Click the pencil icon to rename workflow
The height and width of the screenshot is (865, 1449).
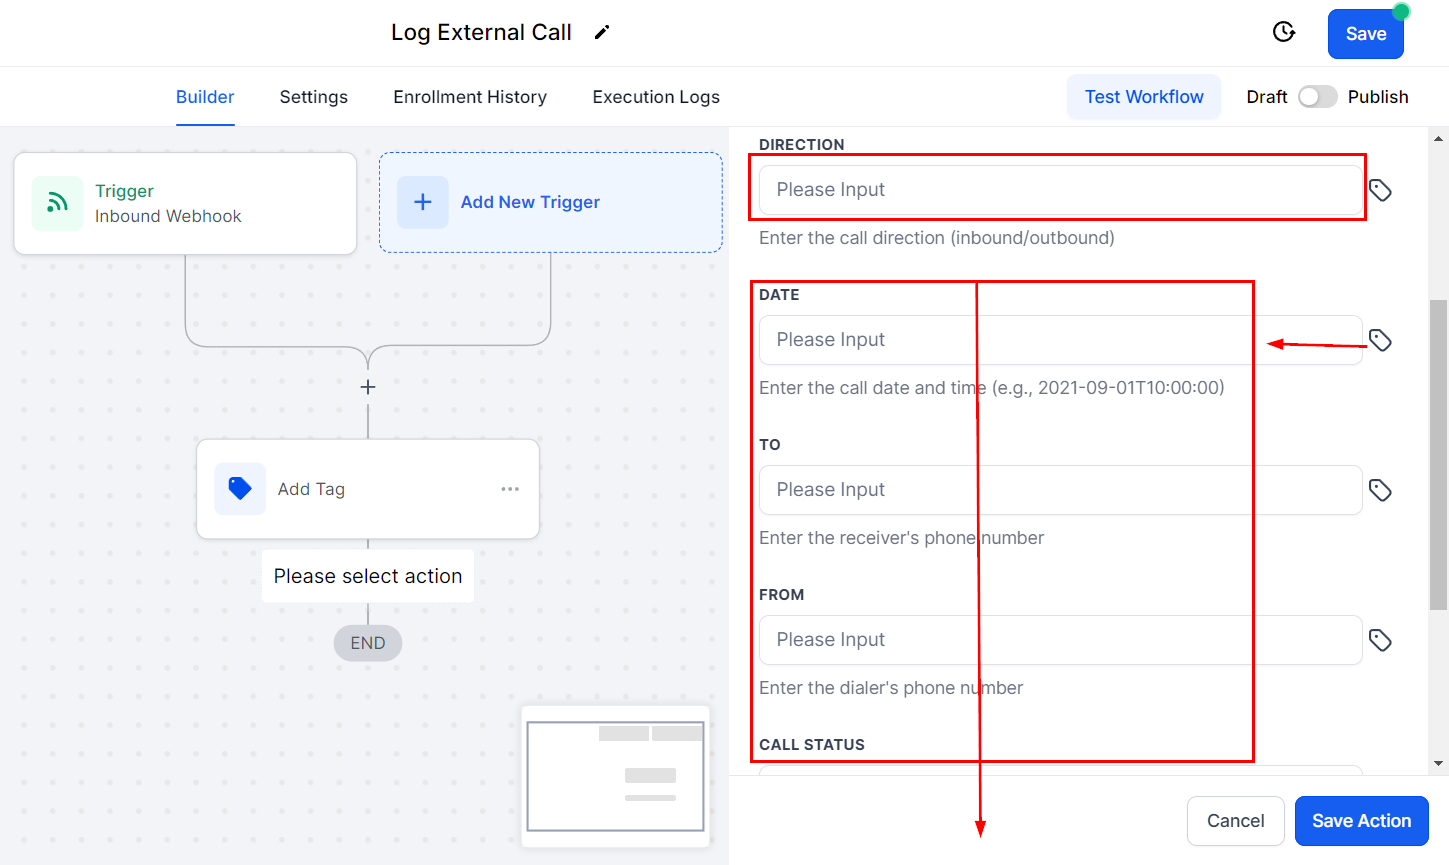(601, 33)
